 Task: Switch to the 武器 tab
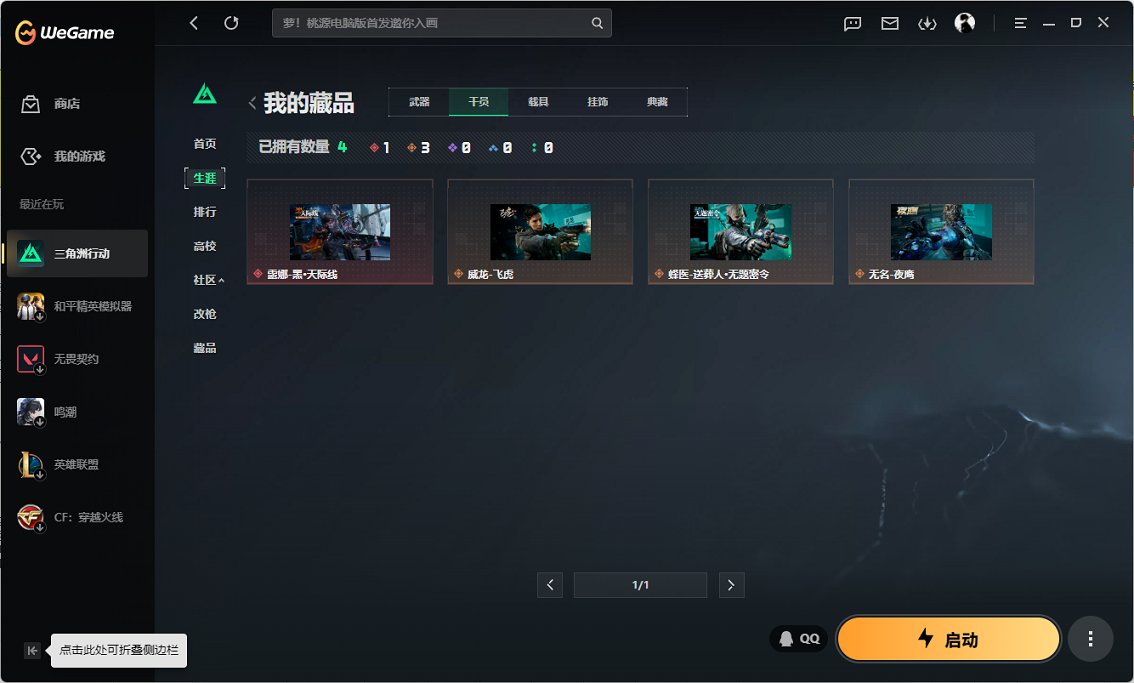[419, 101]
